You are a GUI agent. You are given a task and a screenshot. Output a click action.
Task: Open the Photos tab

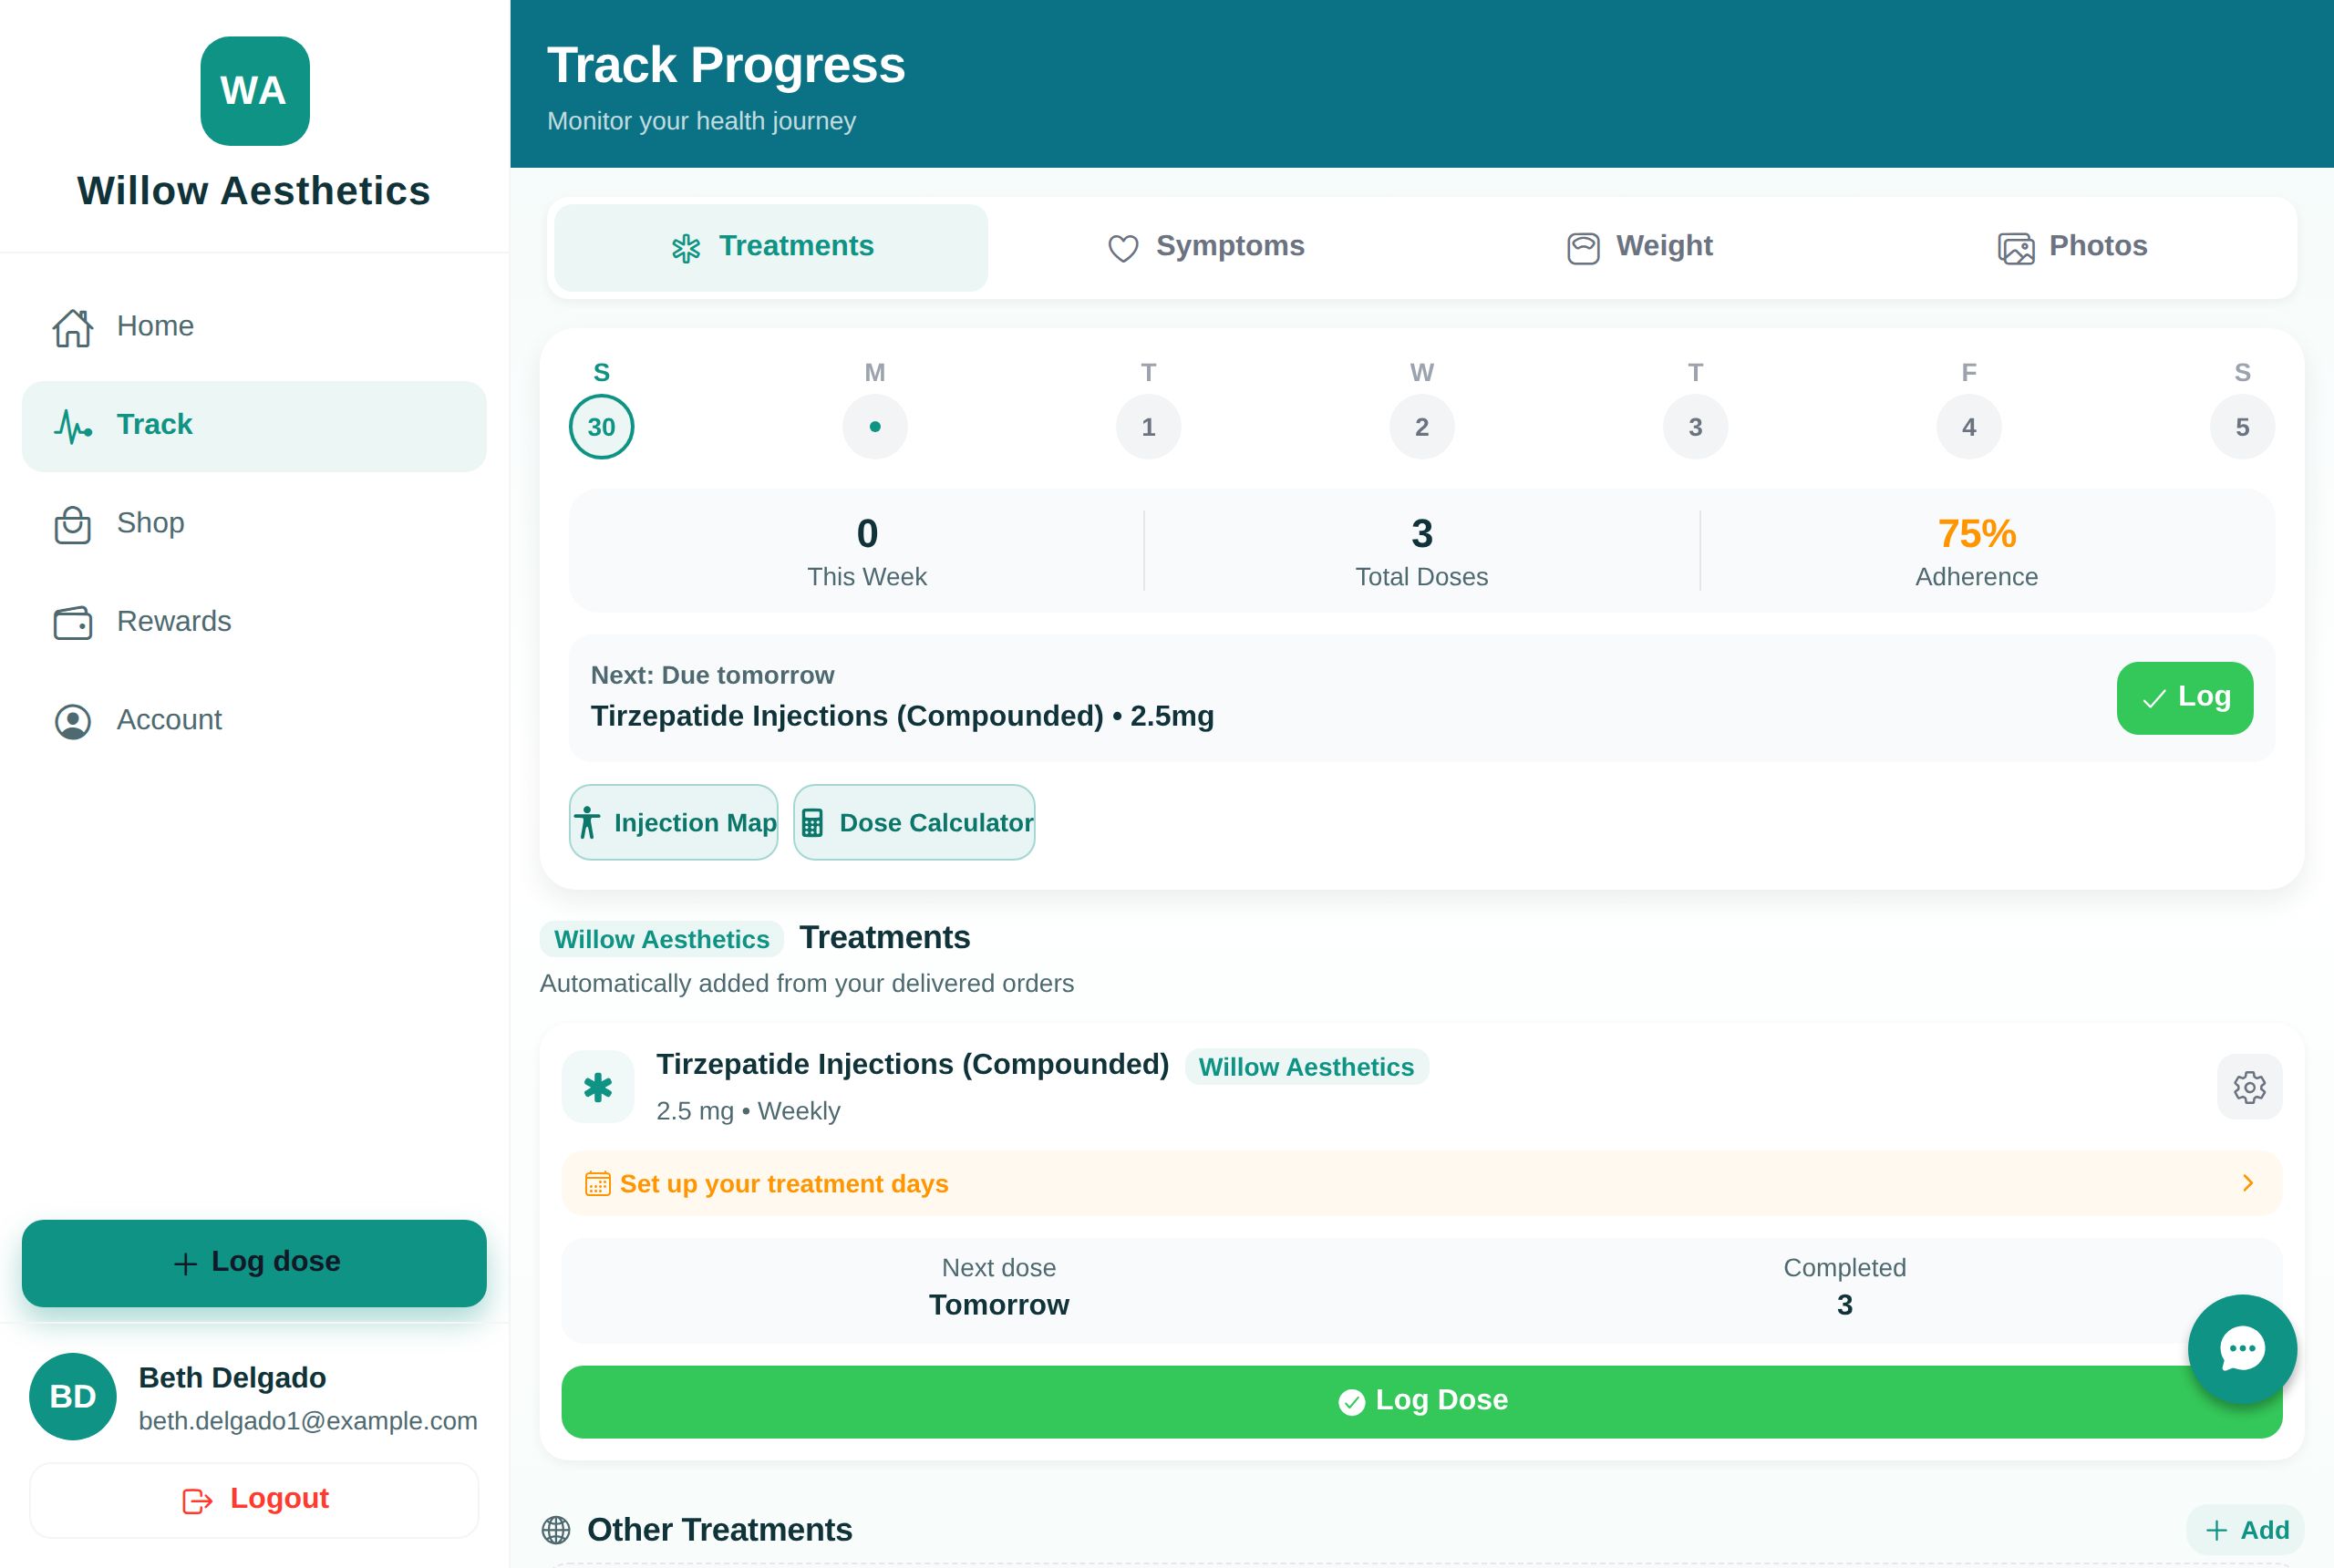(2073, 247)
